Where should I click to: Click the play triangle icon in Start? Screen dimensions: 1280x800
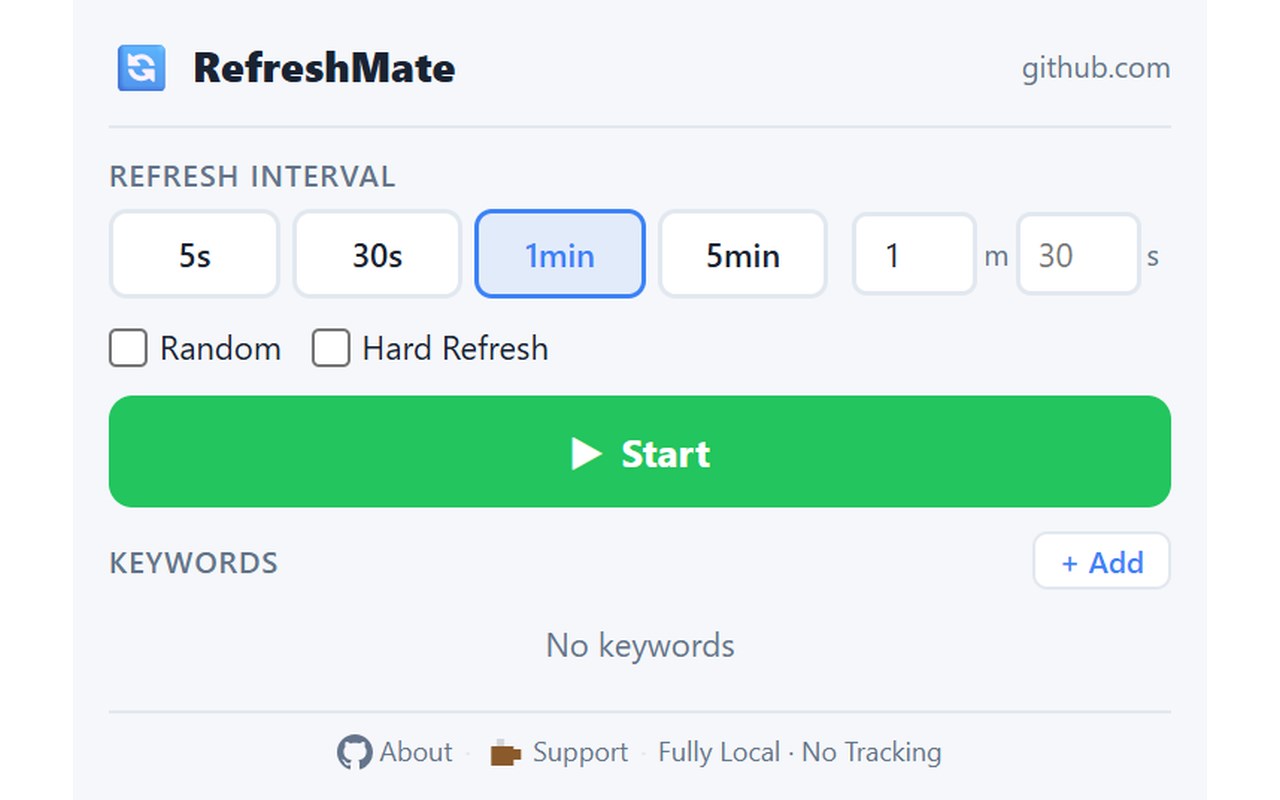point(586,454)
